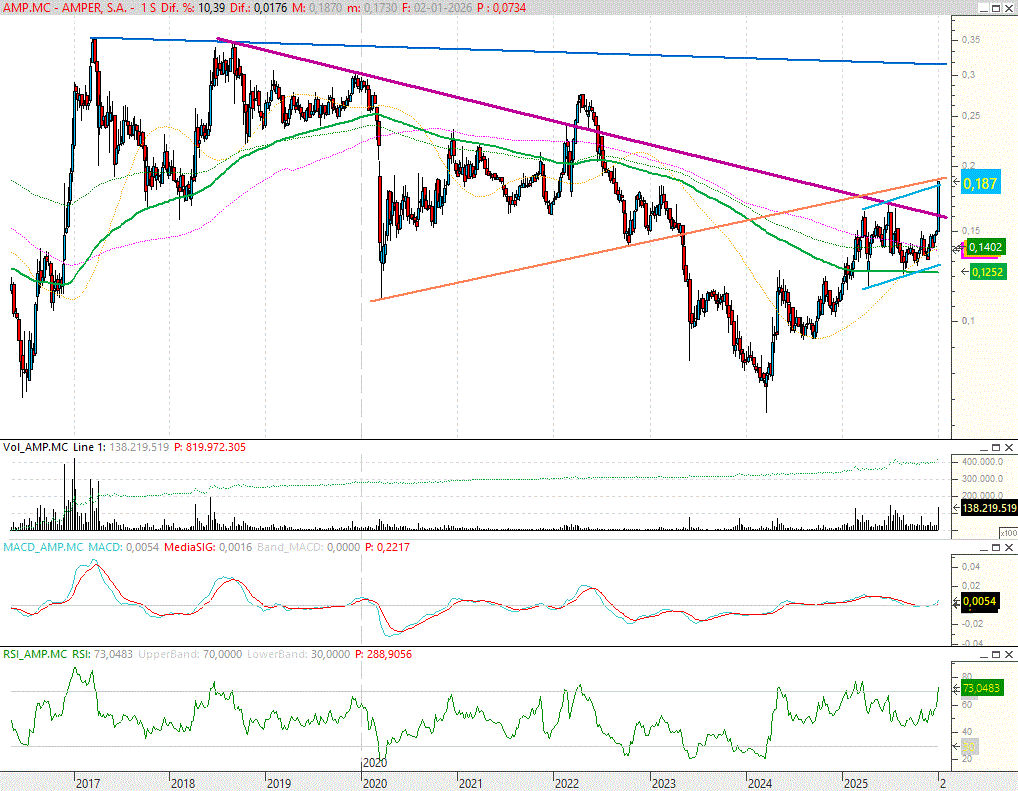This screenshot has width=1018, height=791.
Task: Click the 2017 year label on time axis
Action: 88,784
